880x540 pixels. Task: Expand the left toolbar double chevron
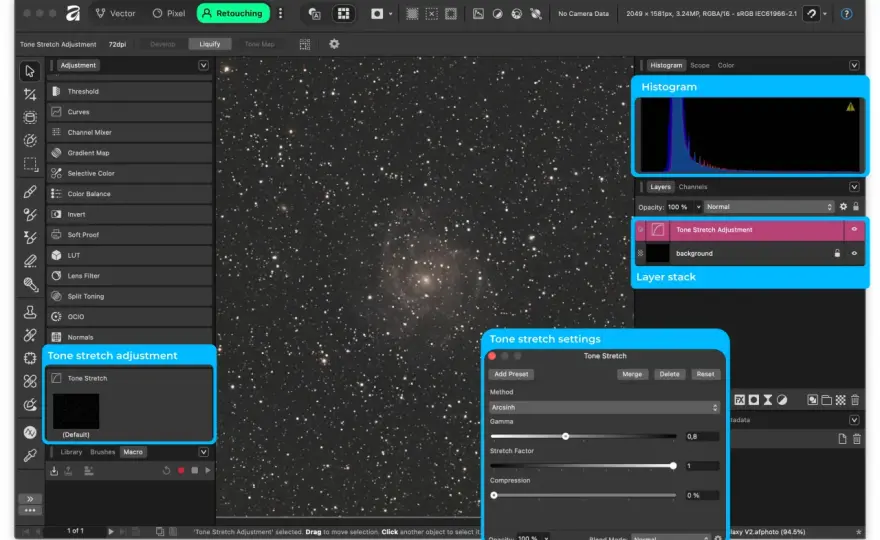click(x=30, y=498)
